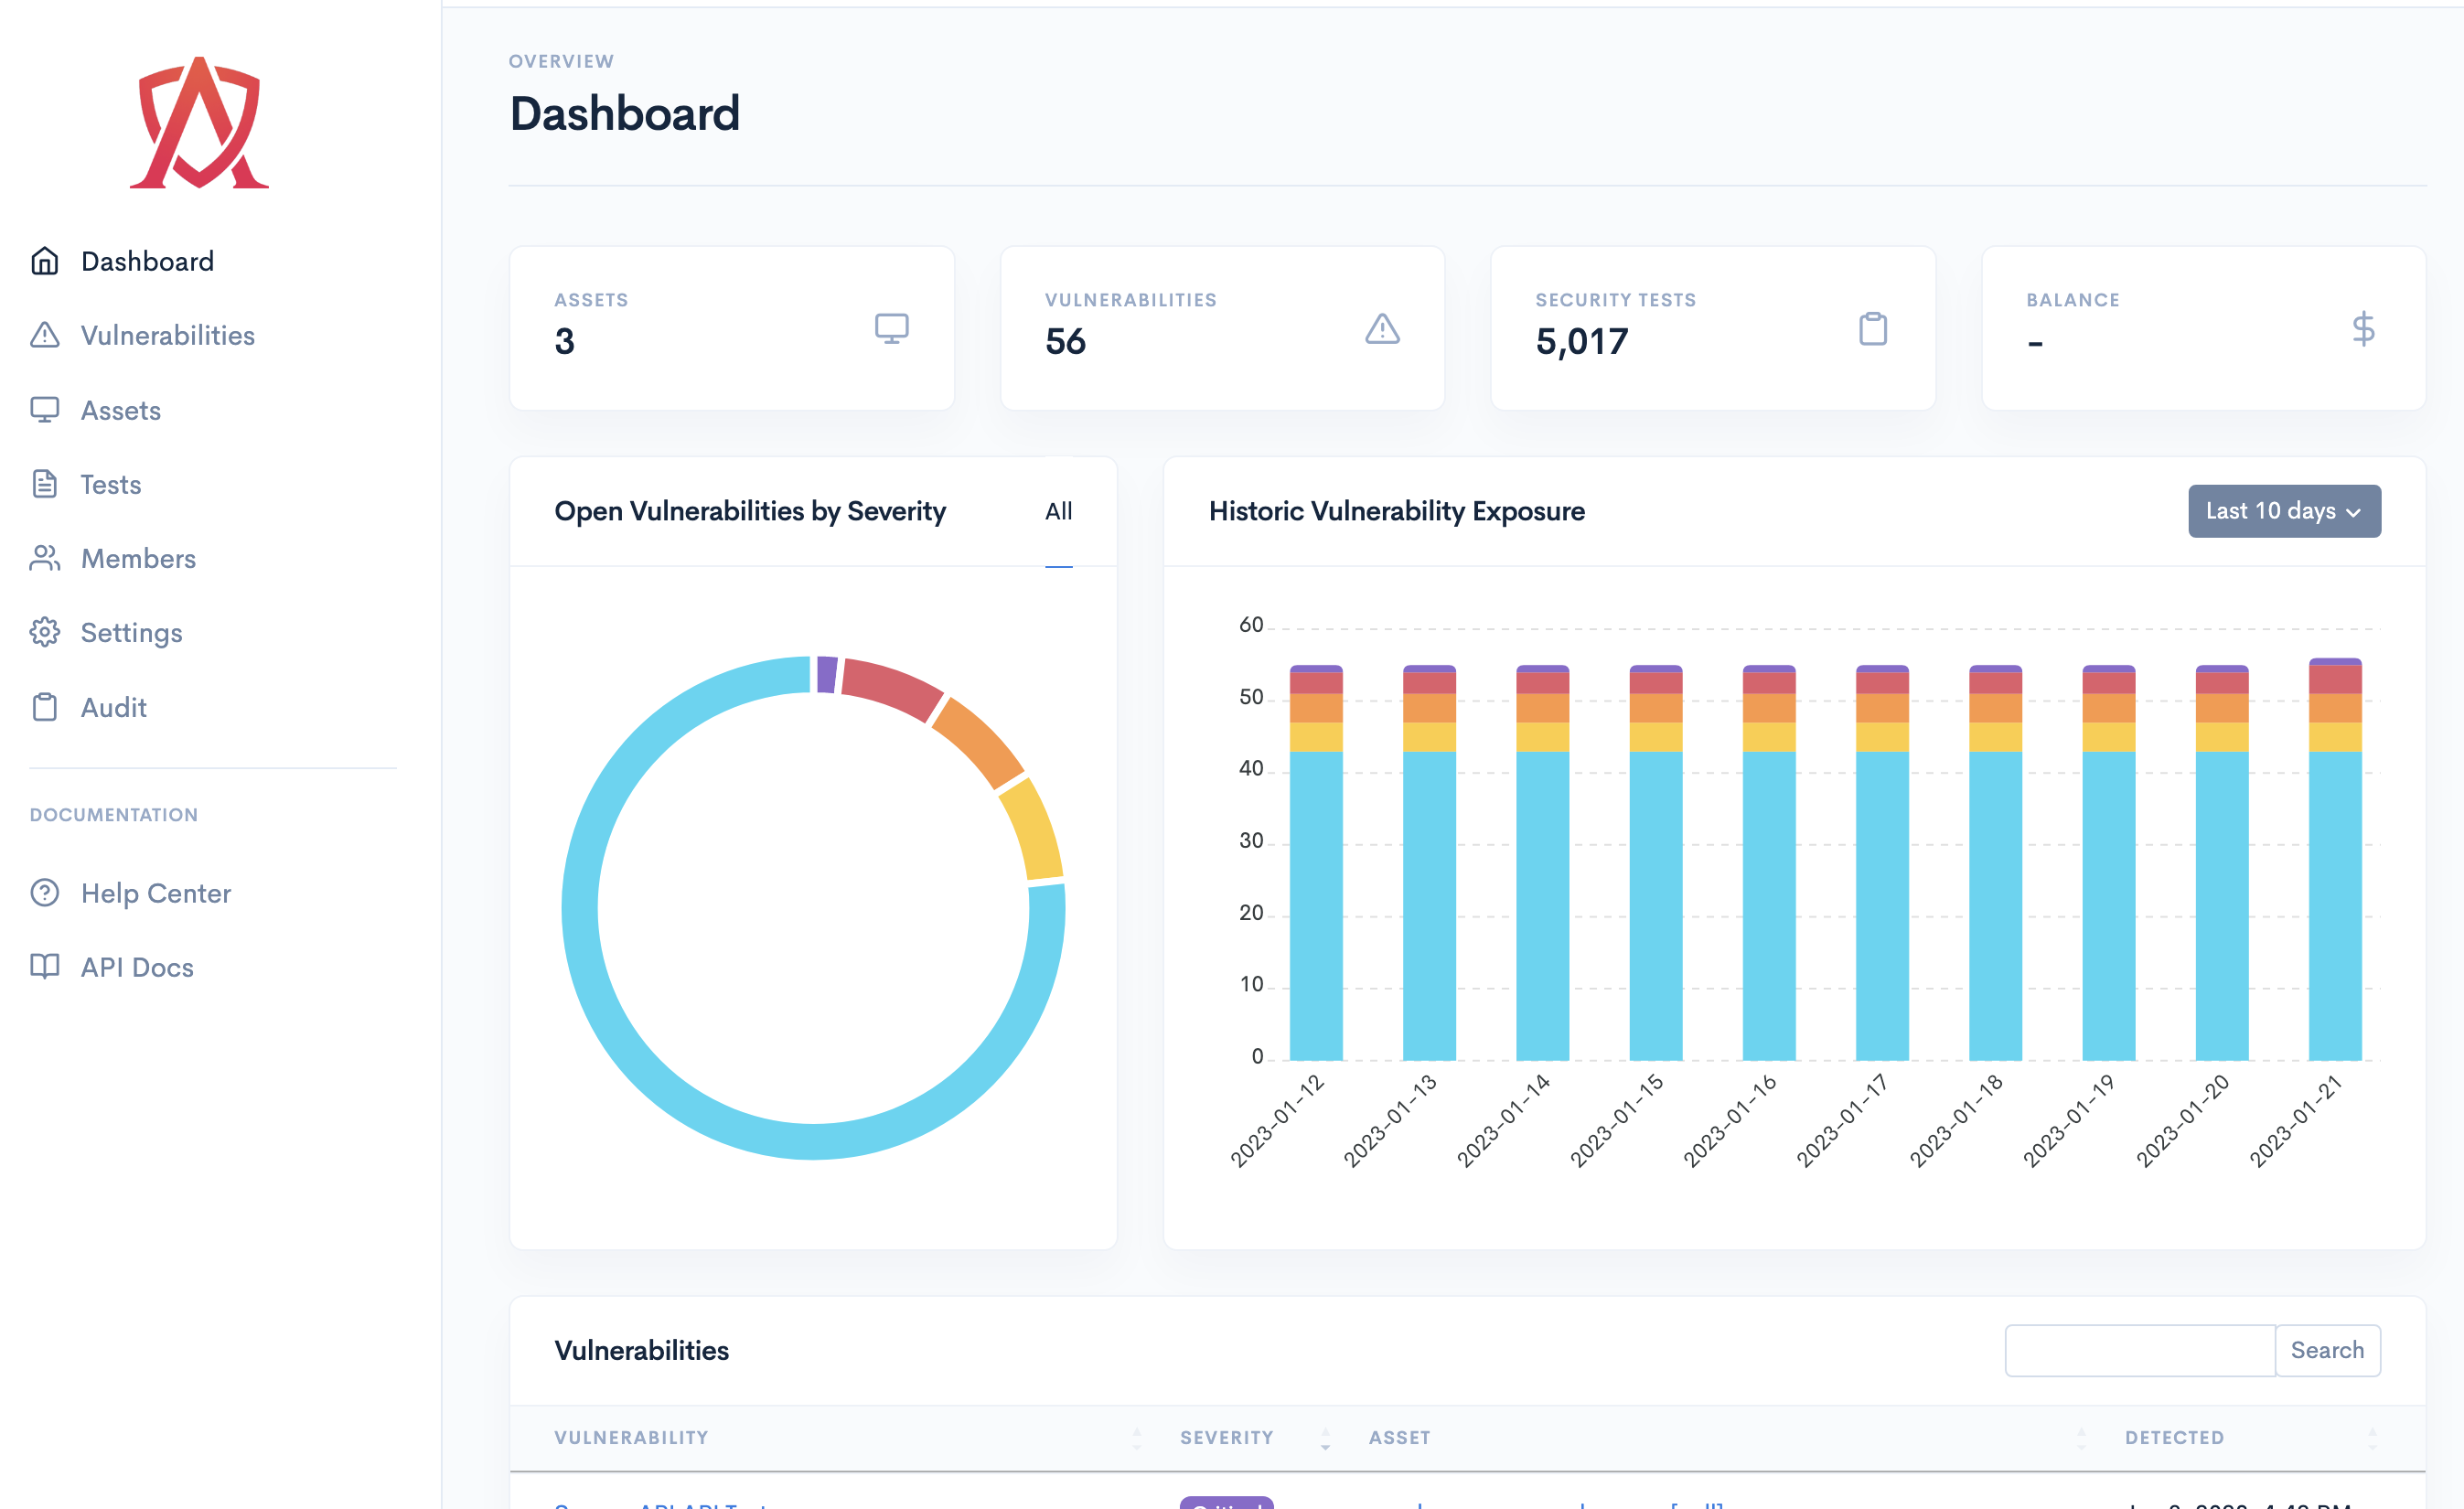The image size is (2464, 1509).
Task: Sort by Vulnerability column arrows
Action: [x=1136, y=1438]
